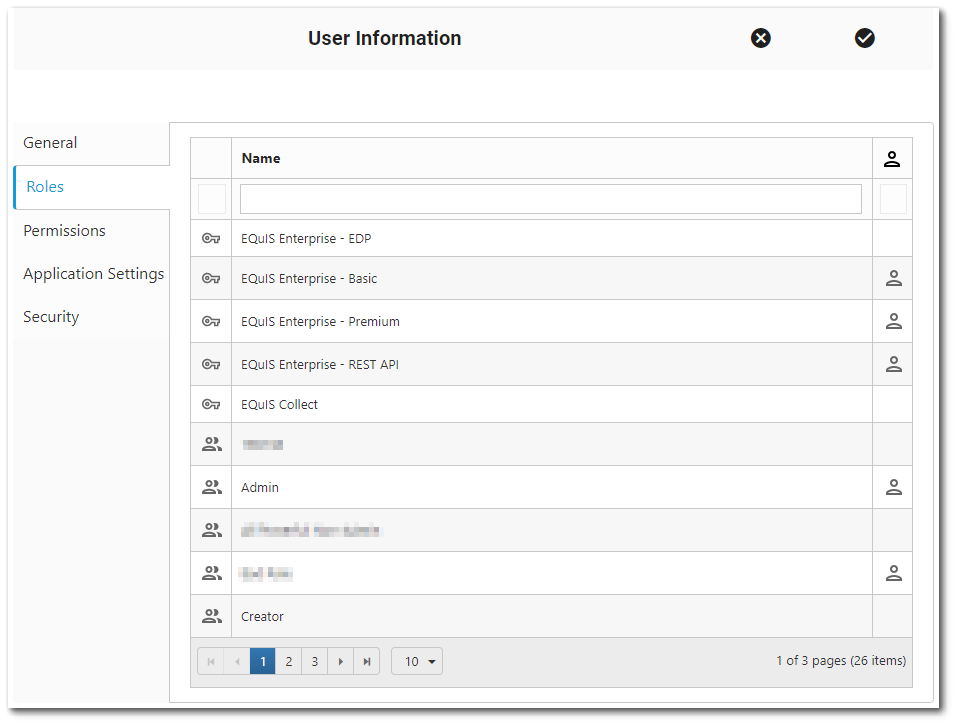Click the group icon beside the Admin role
Viewport: 955px width, 724px height.
click(211, 487)
